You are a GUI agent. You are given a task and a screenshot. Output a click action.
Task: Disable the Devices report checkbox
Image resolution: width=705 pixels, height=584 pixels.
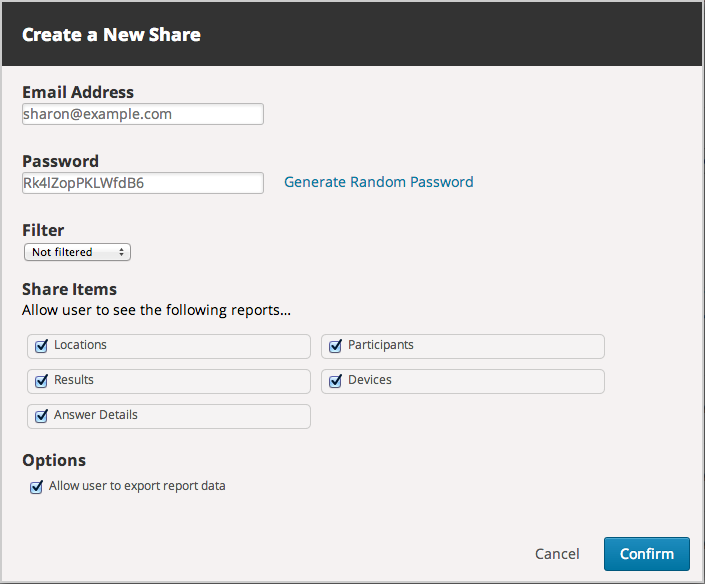[x=335, y=381]
